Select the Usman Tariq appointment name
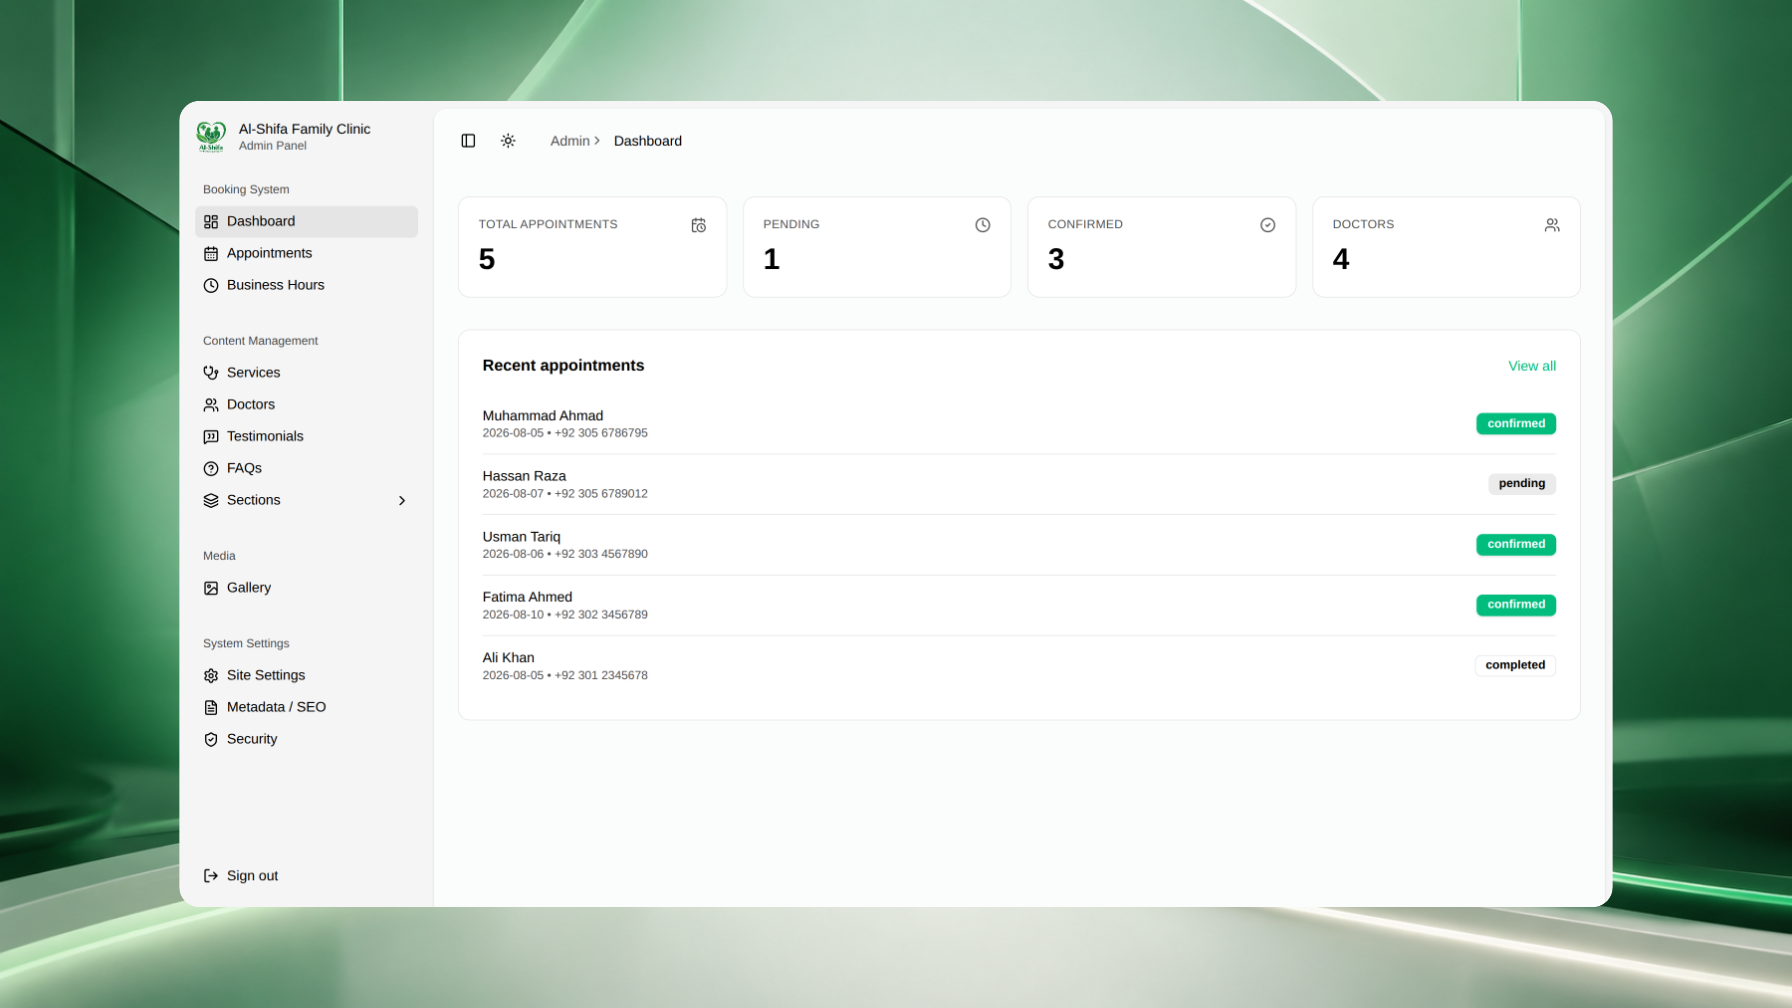The width and height of the screenshot is (1792, 1008). click(x=521, y=537)
